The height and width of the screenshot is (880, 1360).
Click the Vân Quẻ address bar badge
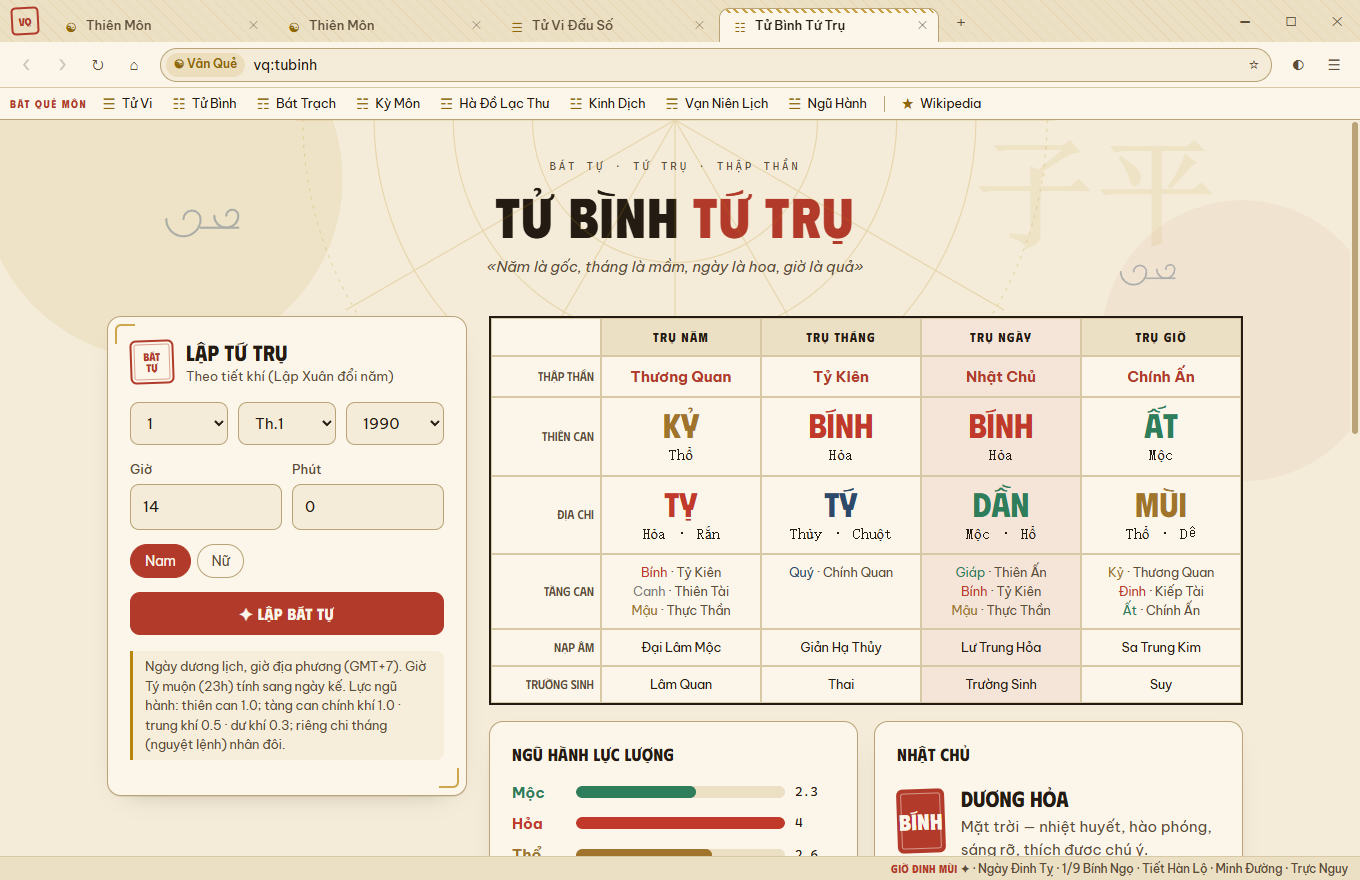(x=205, y=64)
